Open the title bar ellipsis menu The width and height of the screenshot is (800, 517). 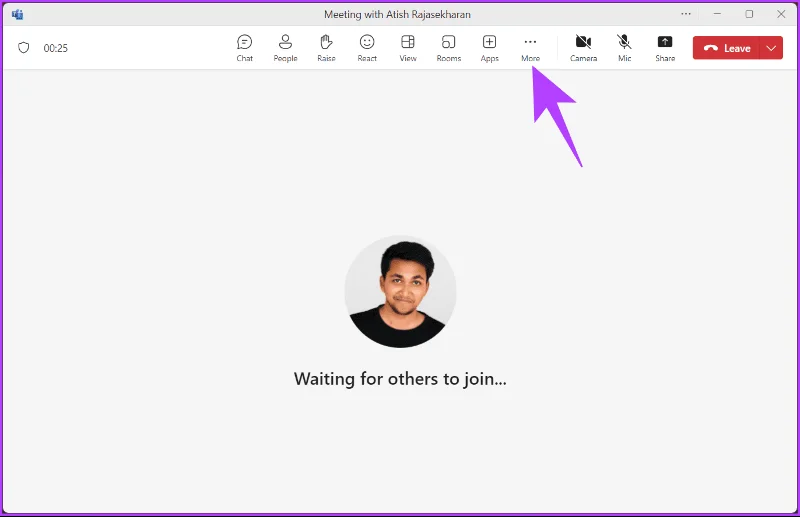click(686, 14)
